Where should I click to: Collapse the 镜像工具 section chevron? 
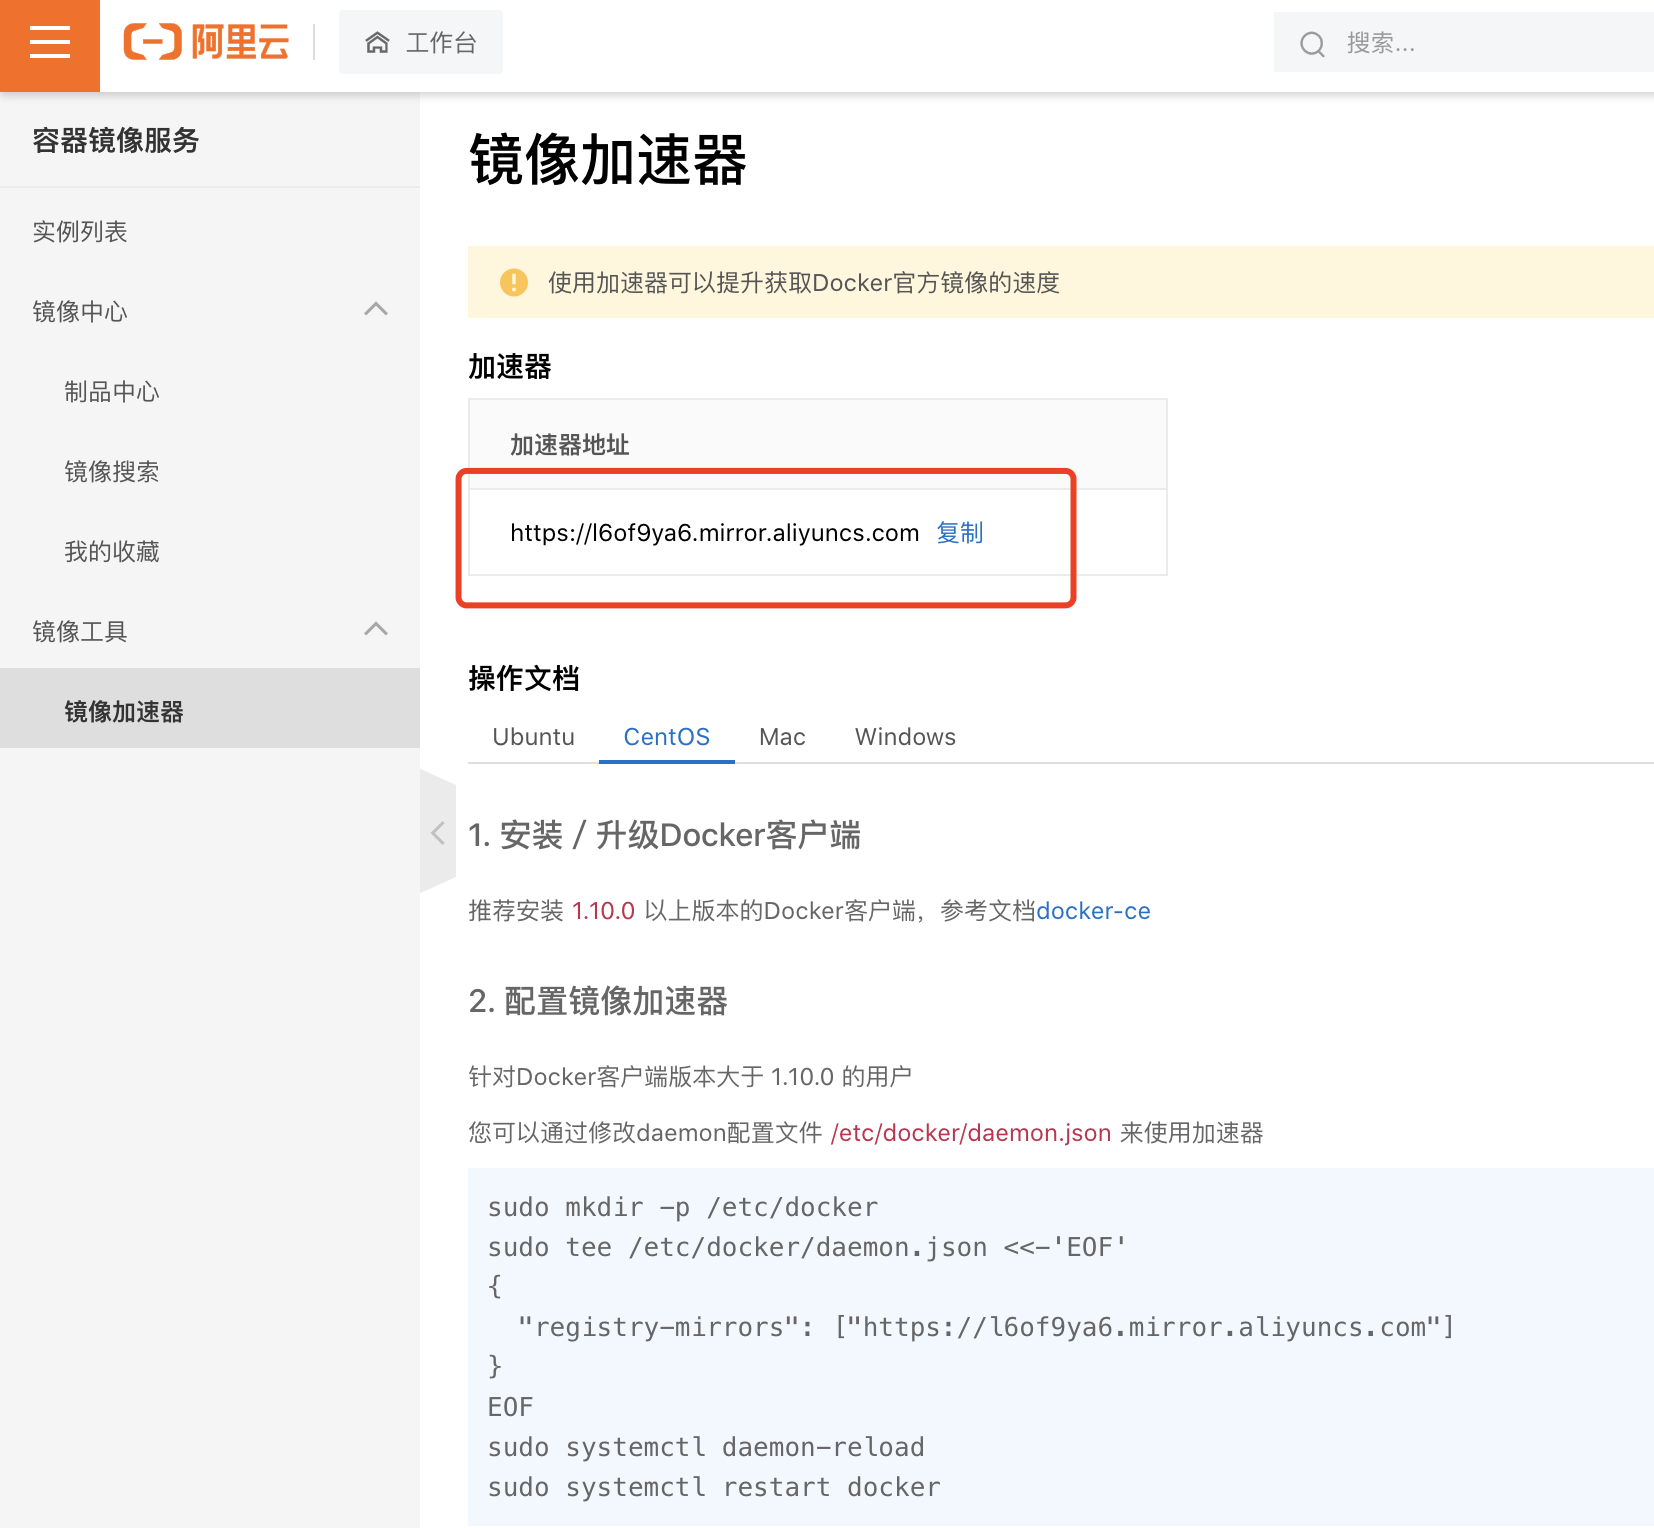coord(376,630)
